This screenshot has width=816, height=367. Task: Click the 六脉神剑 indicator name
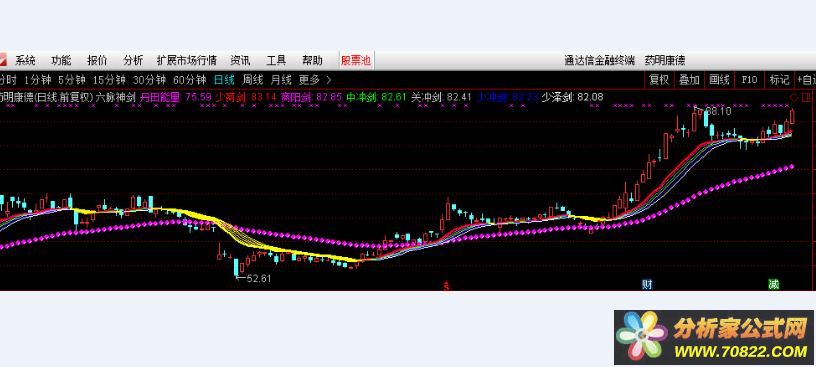[116, 97]
